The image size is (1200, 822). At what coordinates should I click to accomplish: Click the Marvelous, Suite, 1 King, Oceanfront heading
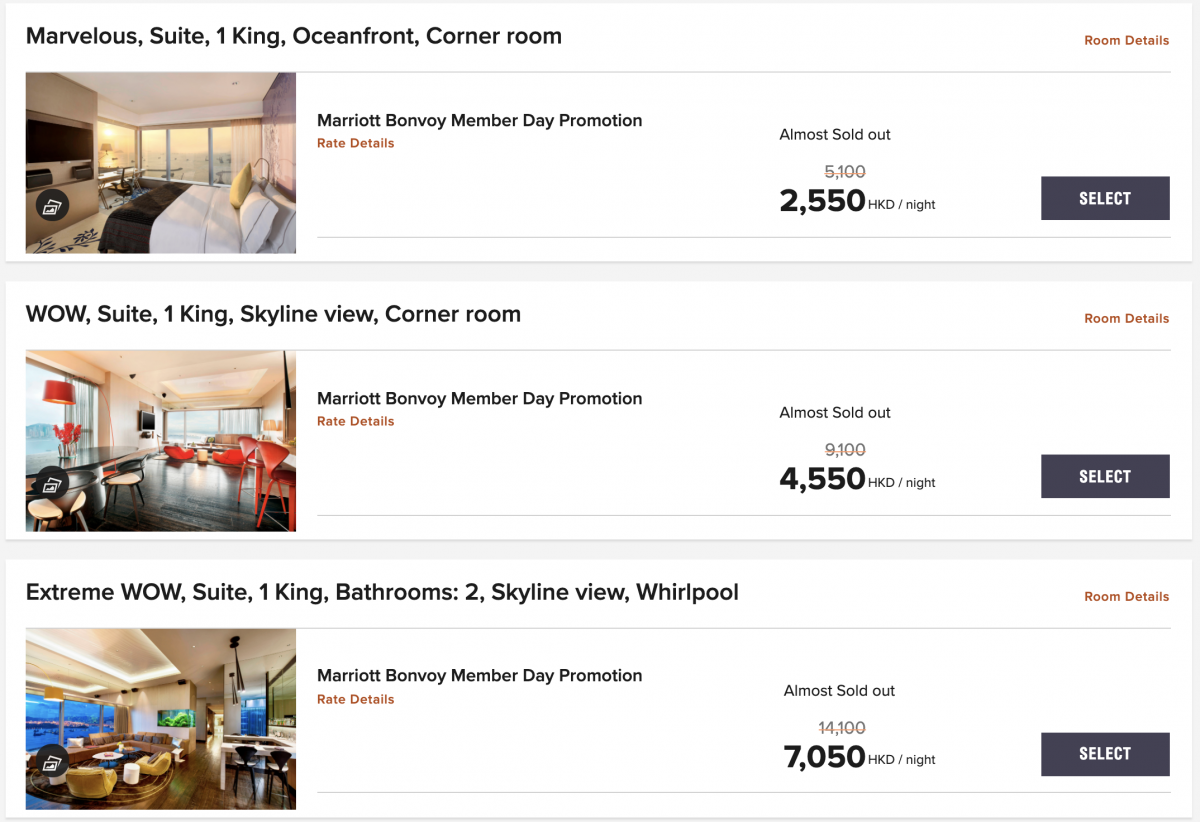pos(294,37)
